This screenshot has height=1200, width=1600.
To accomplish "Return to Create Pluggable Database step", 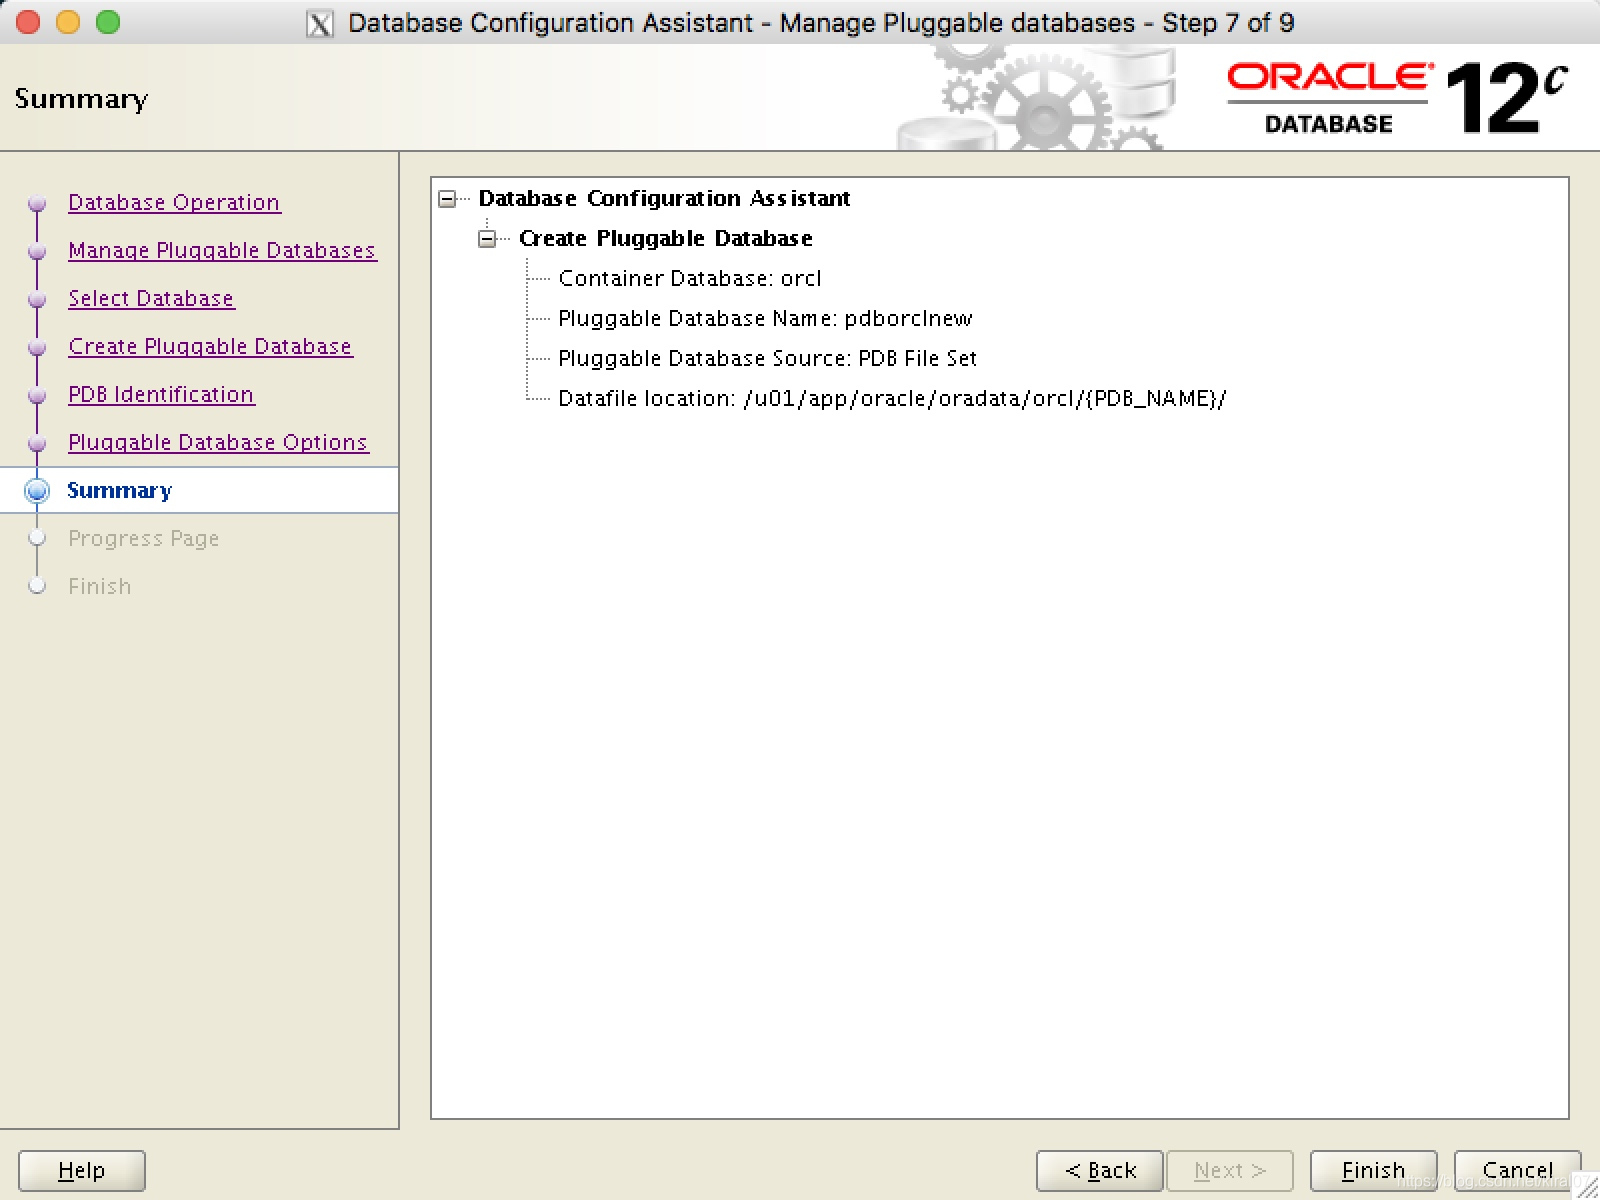I will coord(210,346).
